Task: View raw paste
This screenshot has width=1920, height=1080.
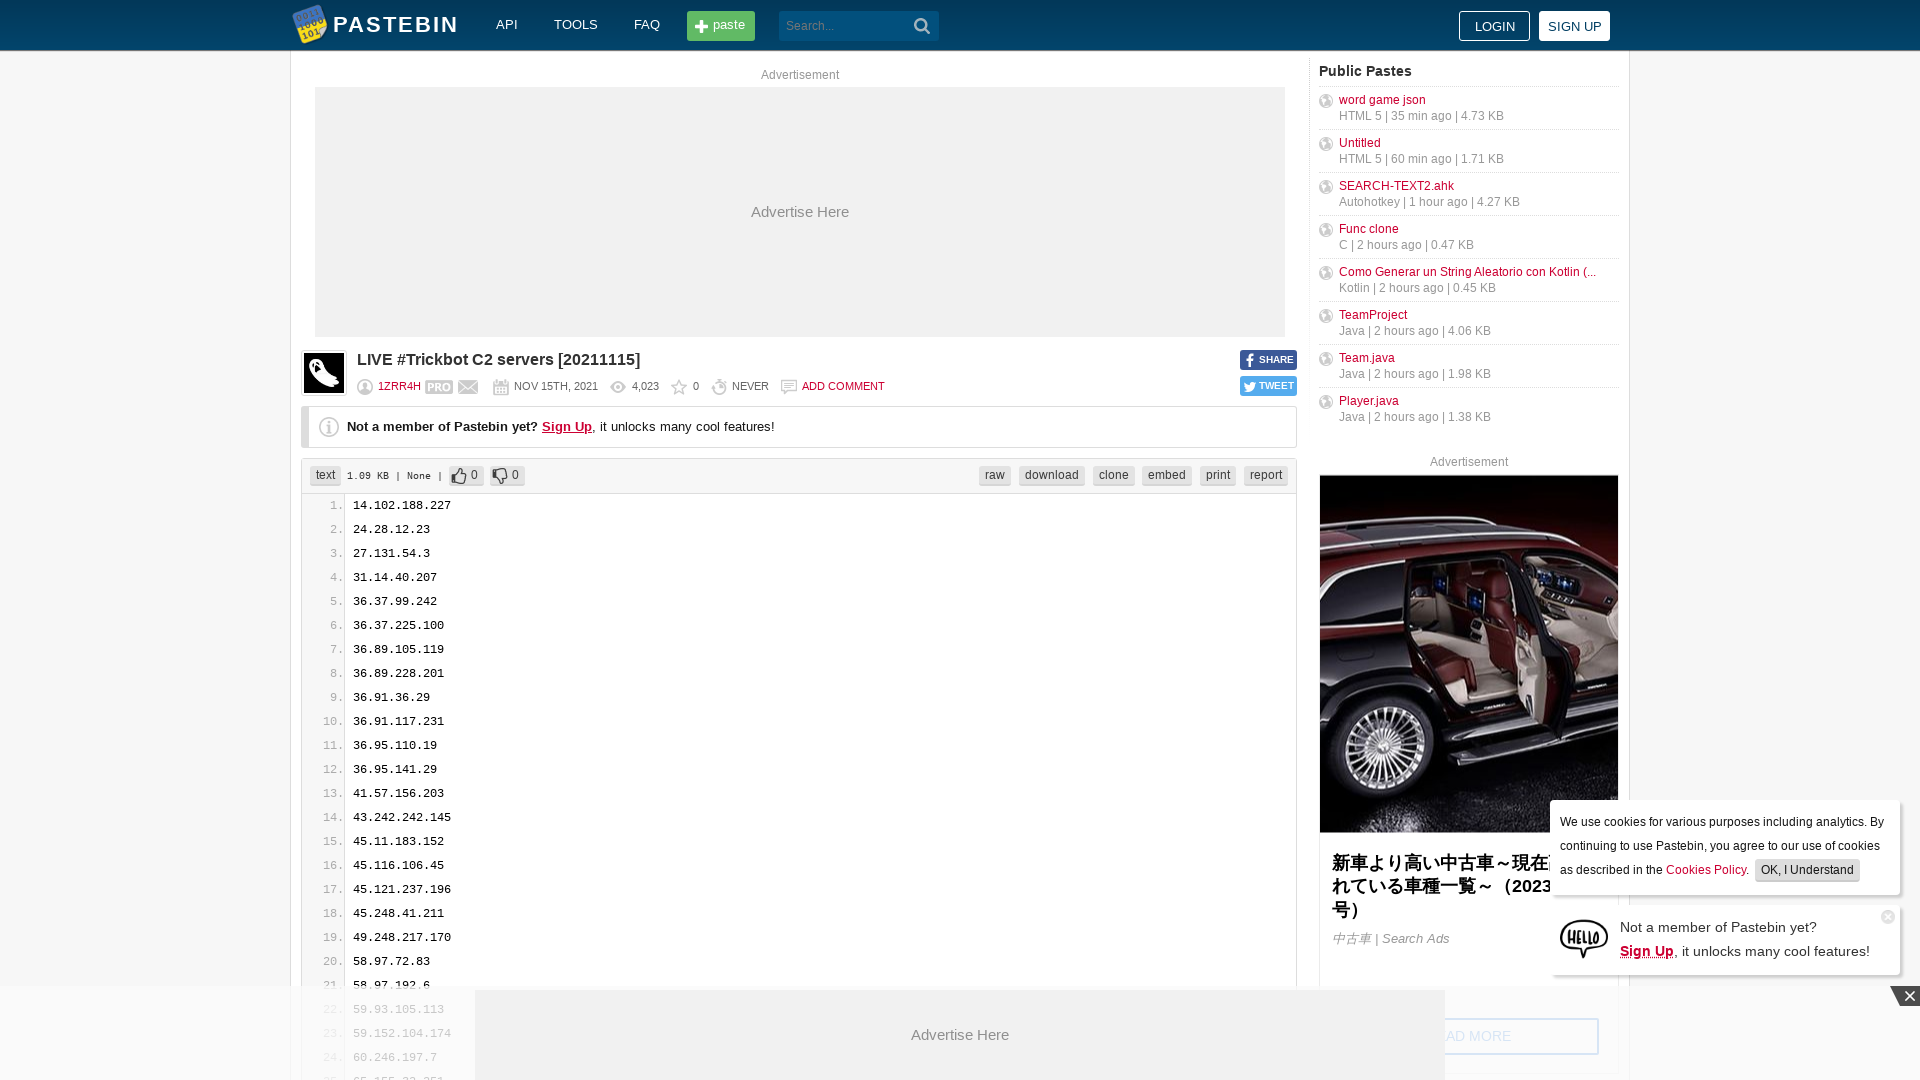Action: point(995,476)
